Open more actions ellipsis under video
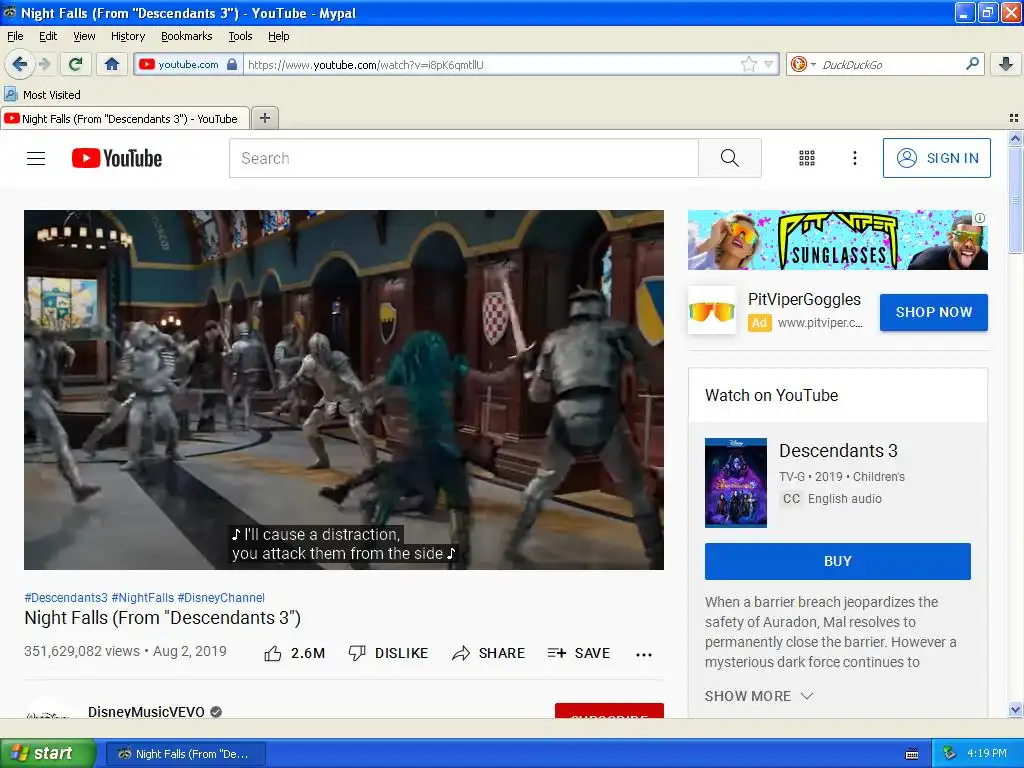The width and height of the screenshot is (1024, 768). [x=644, y=654]
